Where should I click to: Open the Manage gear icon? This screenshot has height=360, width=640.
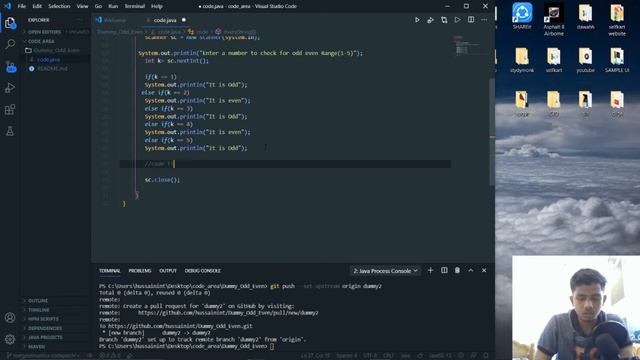[x=10, y=339]
